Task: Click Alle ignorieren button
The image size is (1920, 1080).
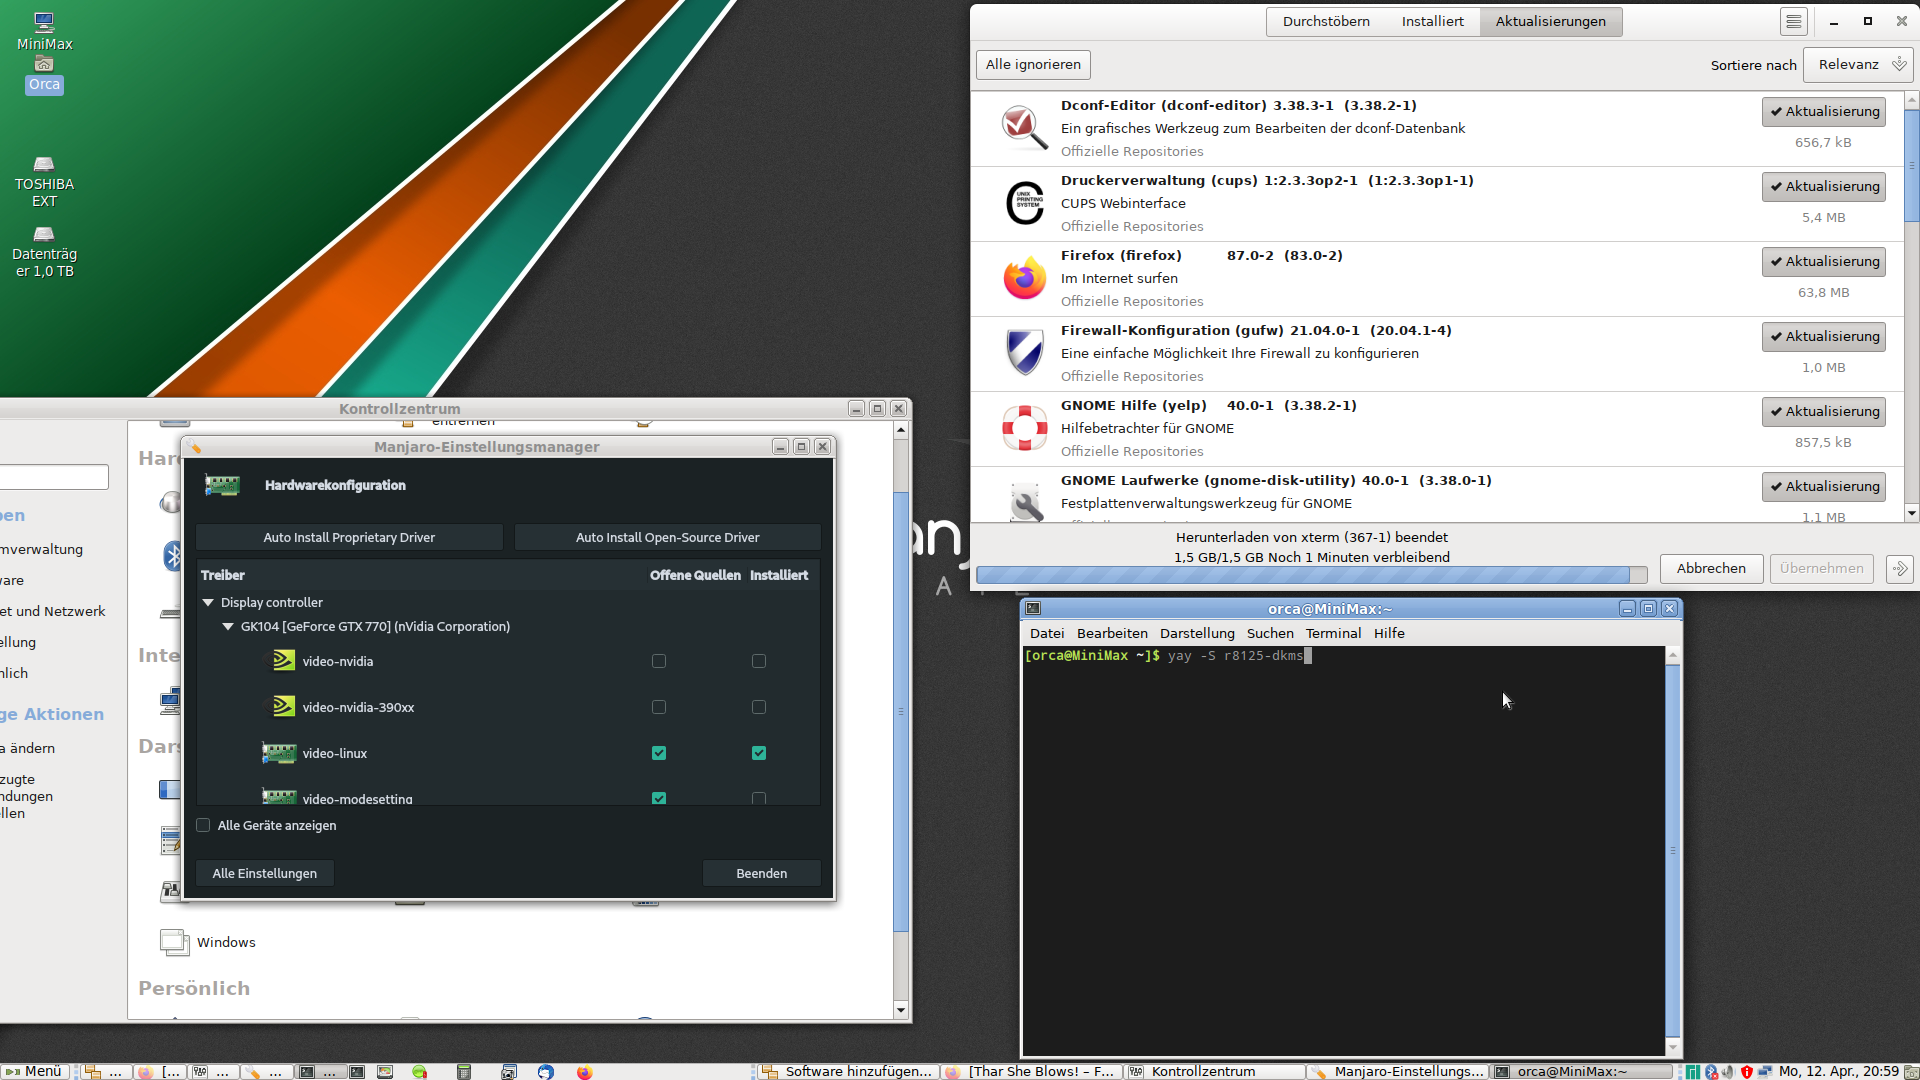Action: coord(1033,65)
